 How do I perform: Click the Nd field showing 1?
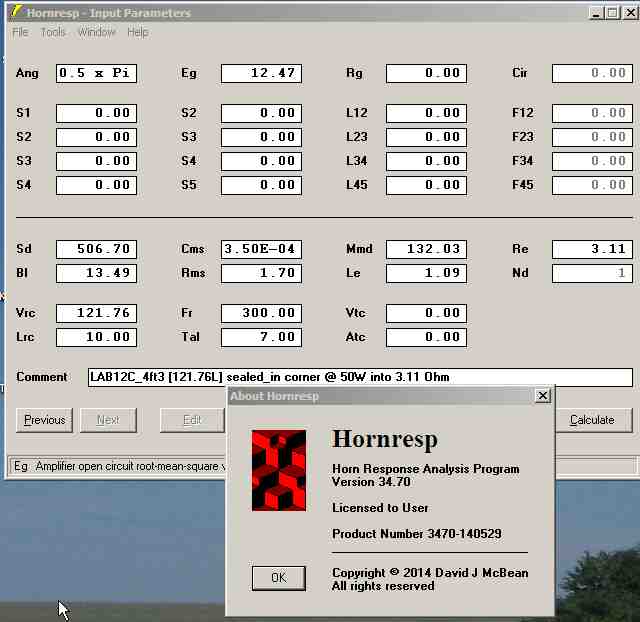click(x=592, y=273)
